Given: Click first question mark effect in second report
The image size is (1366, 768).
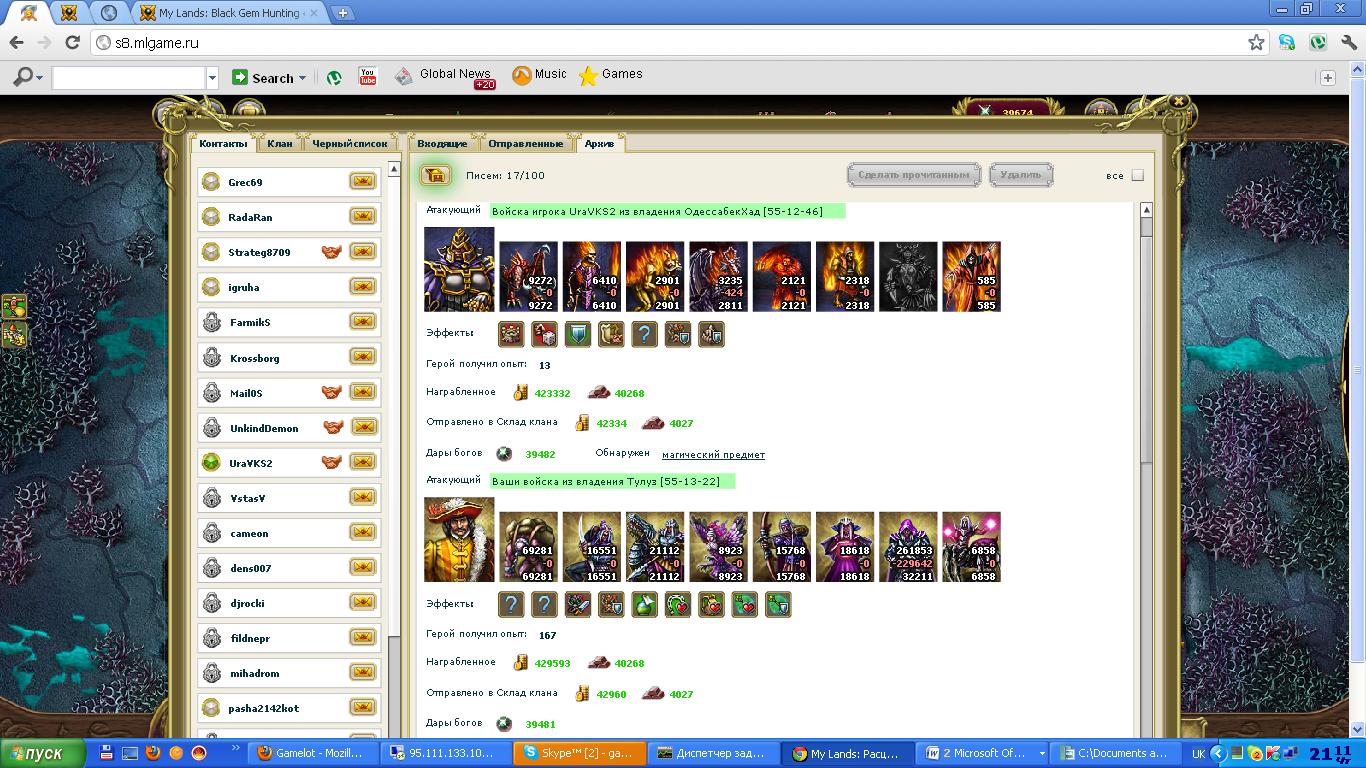Looking at the screenshot, I should pos(511,604).
